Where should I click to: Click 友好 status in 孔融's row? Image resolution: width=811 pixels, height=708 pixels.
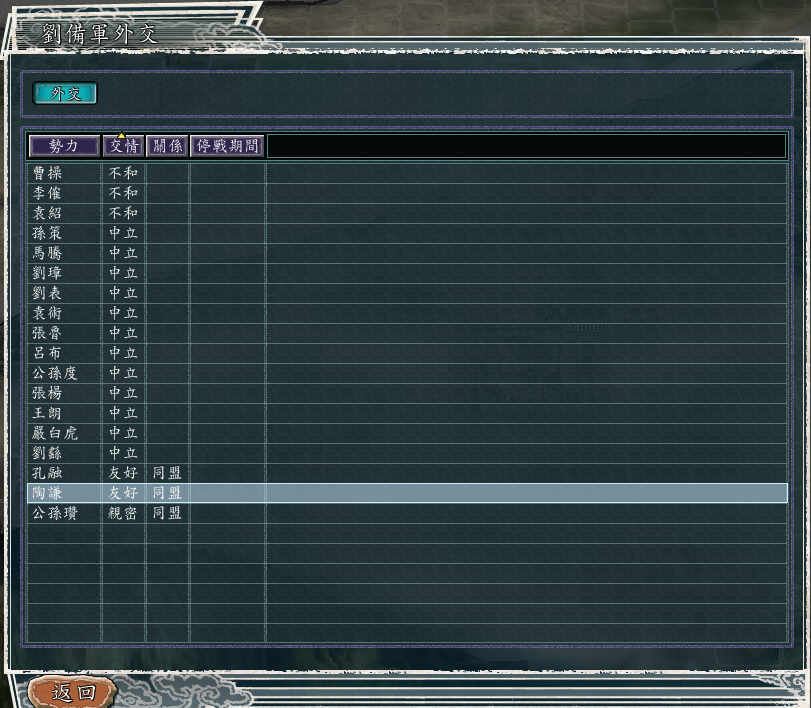click(123, 473)
